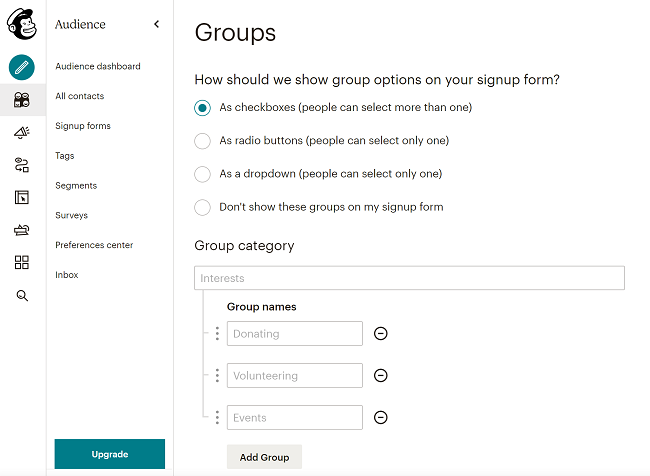Open the Automations icon in the left rail
Screen dimensions: 650x476
22,165
